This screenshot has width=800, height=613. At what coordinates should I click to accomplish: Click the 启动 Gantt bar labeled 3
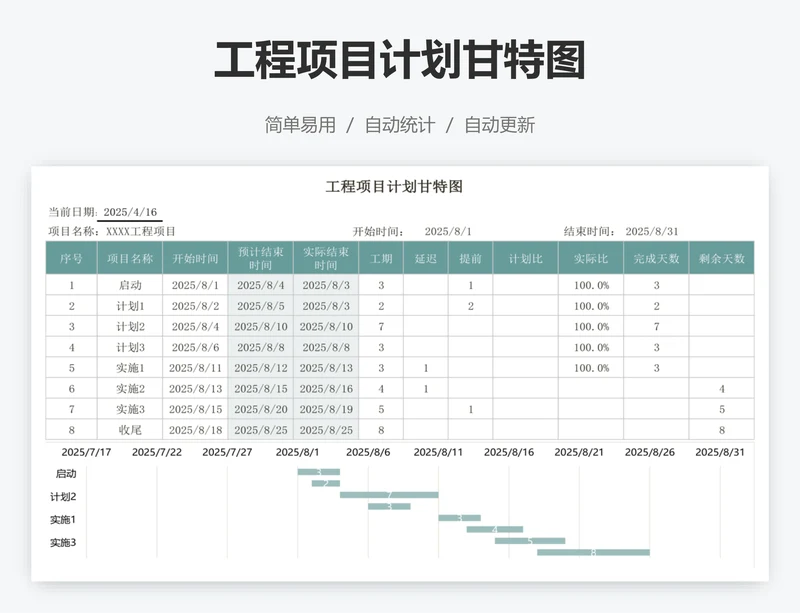coord(319,472)
